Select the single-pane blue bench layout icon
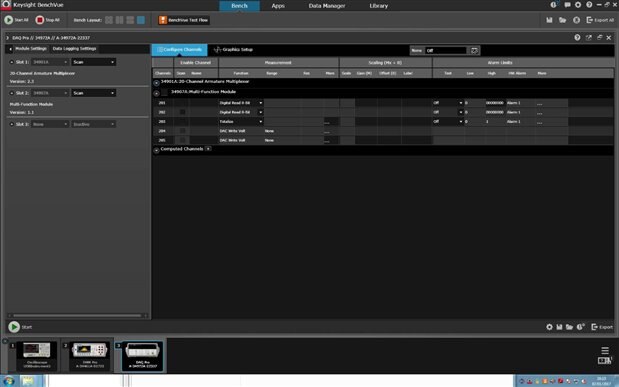 click(x=141, y=20)
